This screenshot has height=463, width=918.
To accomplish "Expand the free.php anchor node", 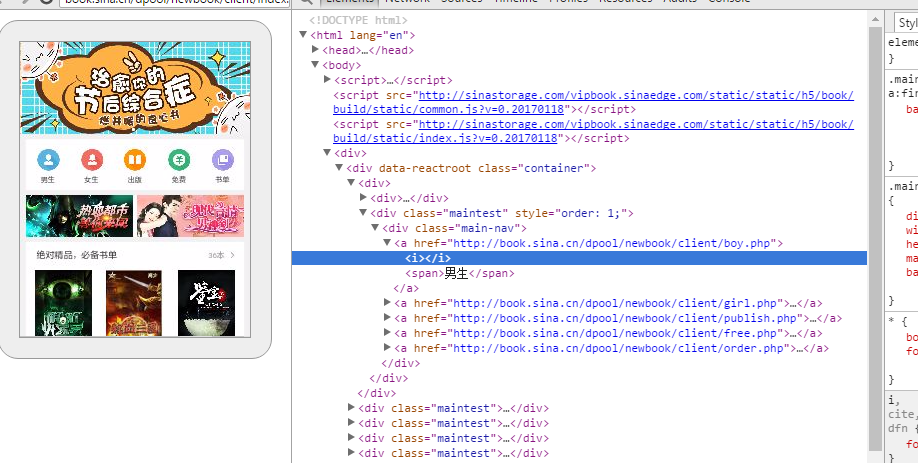I will click(388, 332).
